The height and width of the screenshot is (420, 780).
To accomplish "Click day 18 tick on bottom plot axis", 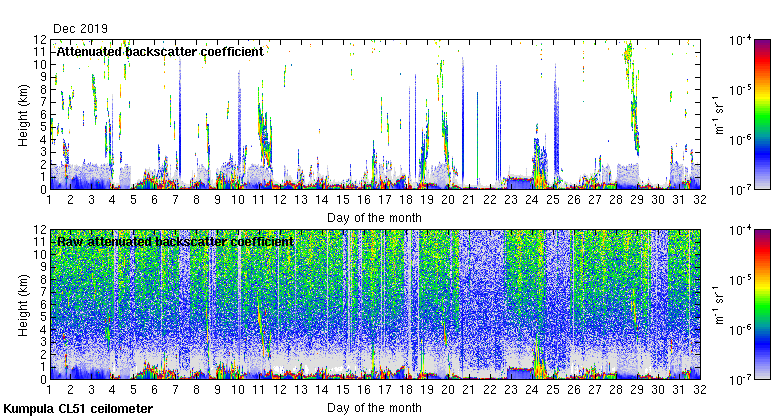I will [406, 390].
